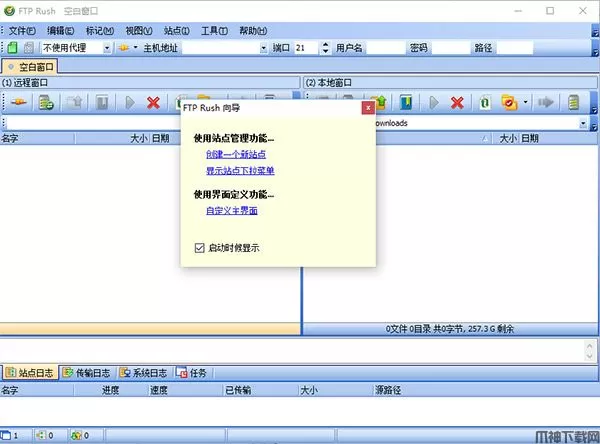Screen dimensions: 600x444
Task: Select the 空白窗口 tab
Action: (x=30, y=67)
